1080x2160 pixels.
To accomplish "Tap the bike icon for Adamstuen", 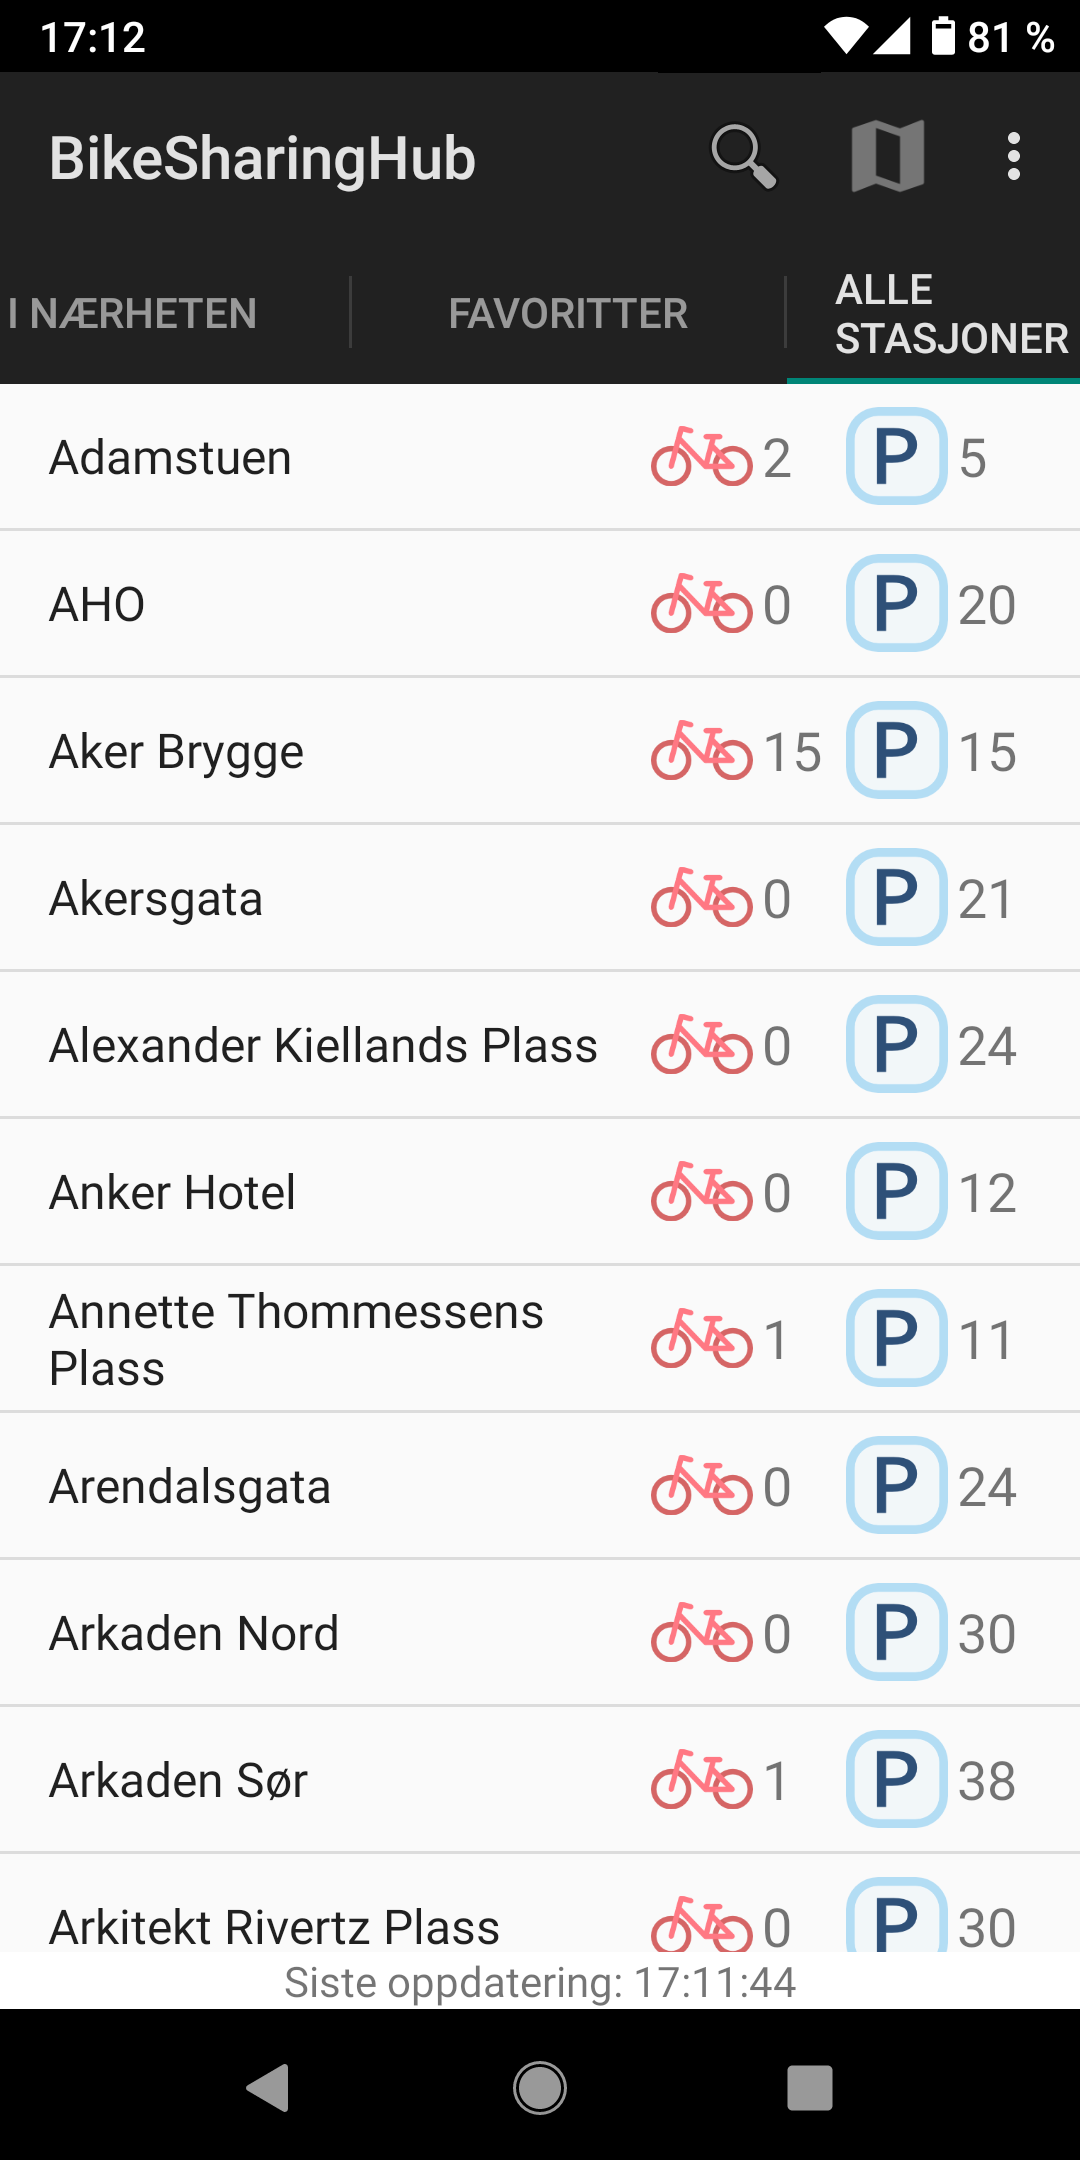I will [701, 458].
